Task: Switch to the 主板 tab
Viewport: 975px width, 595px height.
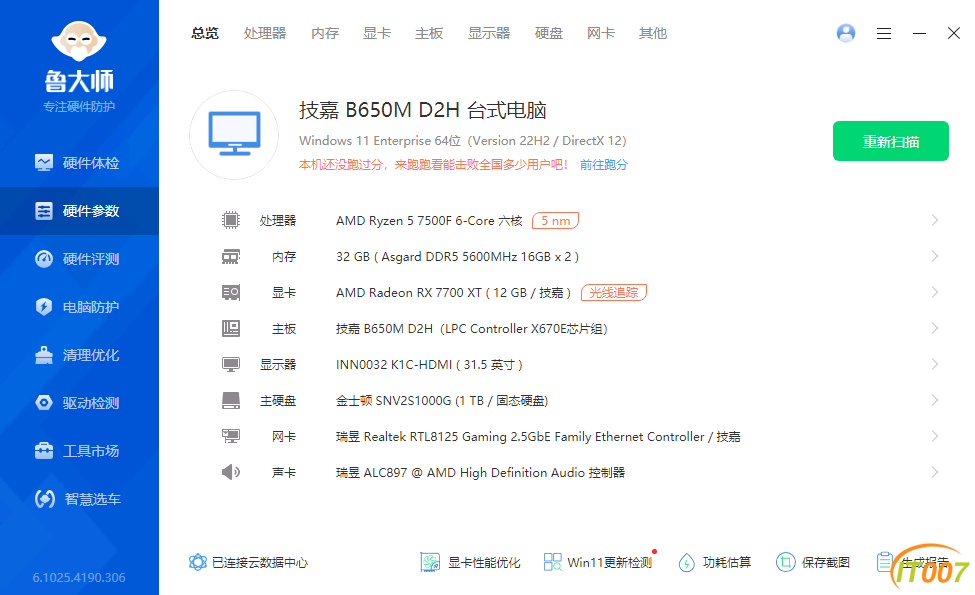Action: (x=429, y=33)
